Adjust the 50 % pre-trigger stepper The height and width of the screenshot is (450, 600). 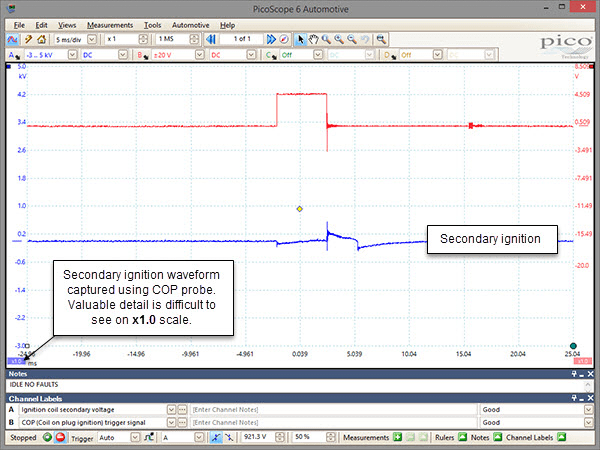tap(331, 437)
